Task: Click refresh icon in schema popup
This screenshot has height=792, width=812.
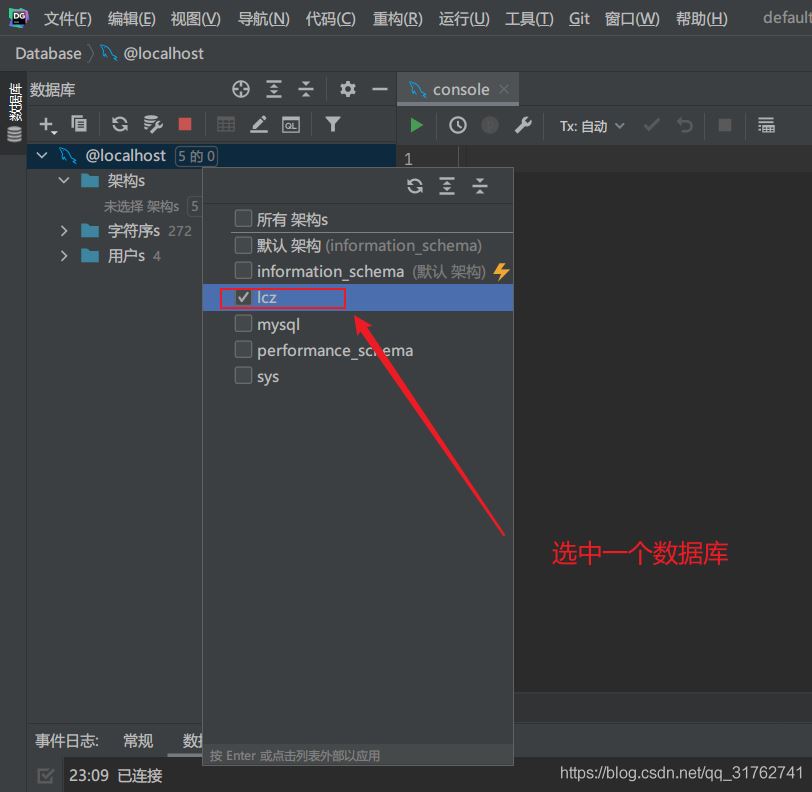Action: [x=415, y=186]
